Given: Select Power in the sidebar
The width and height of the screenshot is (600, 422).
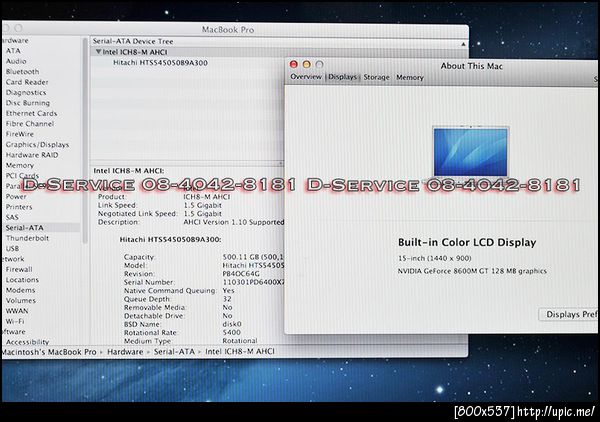Looking at the screenshot, I should pyautogui.click(x=16, y=196).
